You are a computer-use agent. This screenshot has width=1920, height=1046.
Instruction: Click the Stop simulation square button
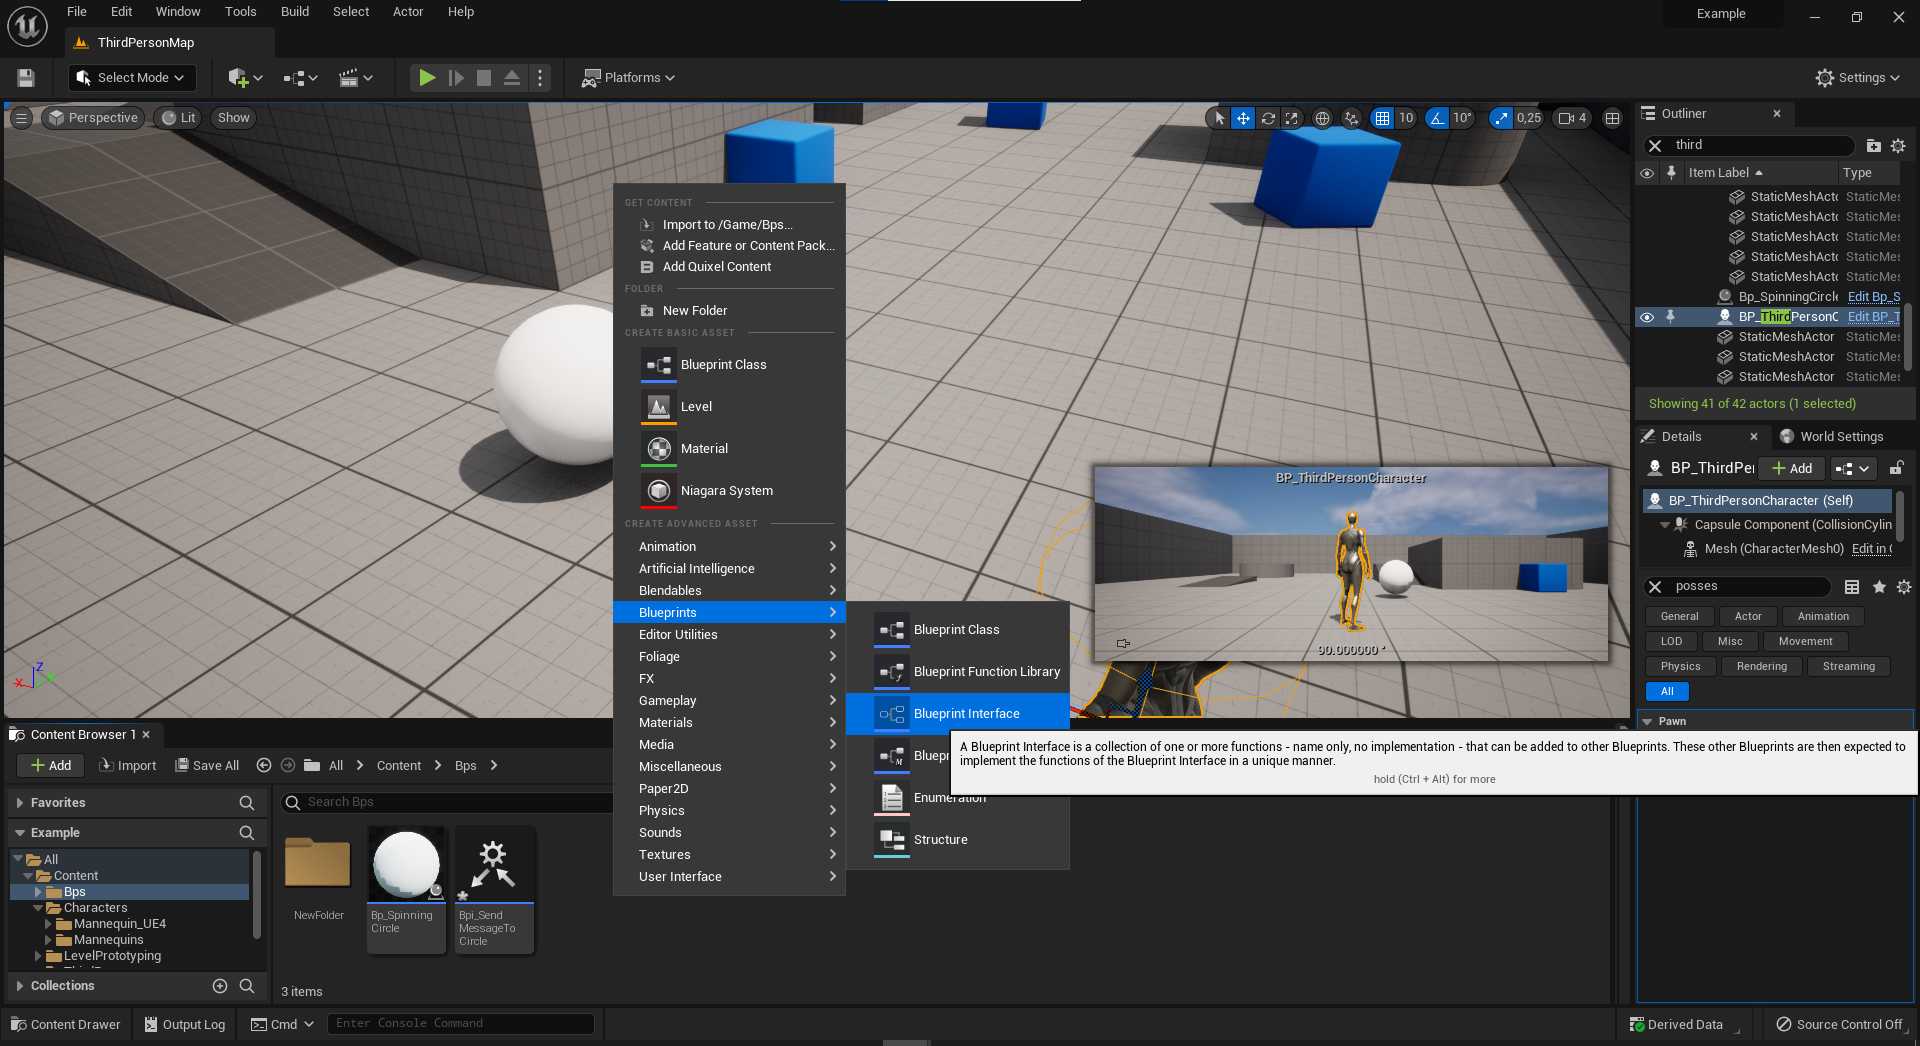tap(484, 78)
